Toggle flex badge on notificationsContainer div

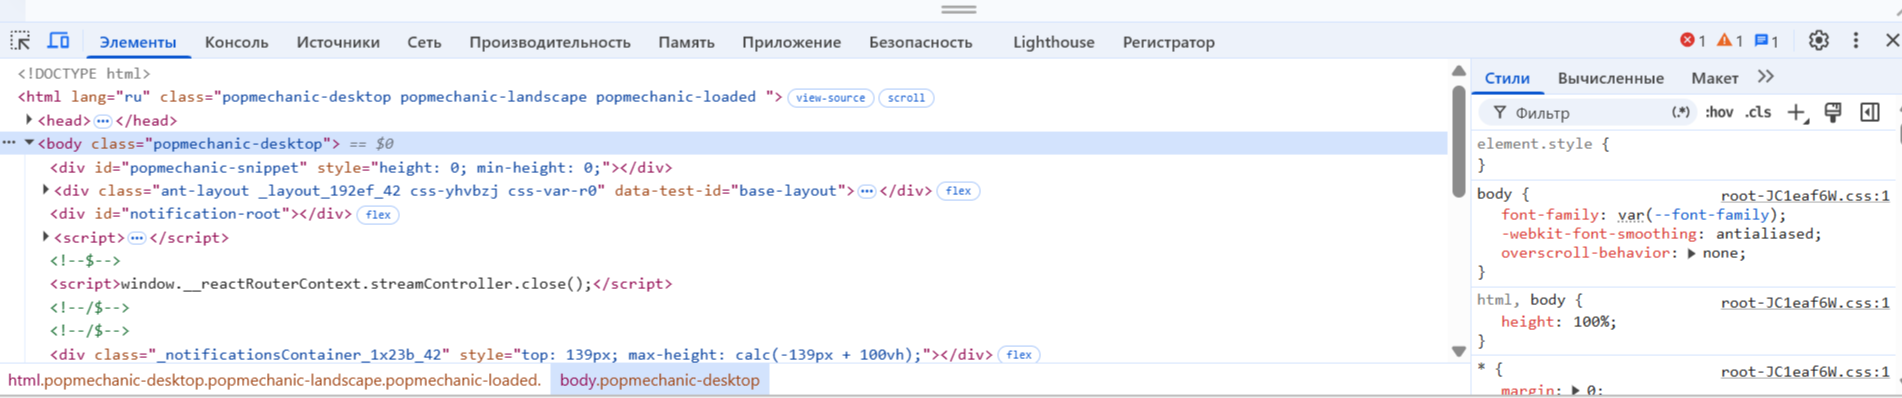[1019, 355]
